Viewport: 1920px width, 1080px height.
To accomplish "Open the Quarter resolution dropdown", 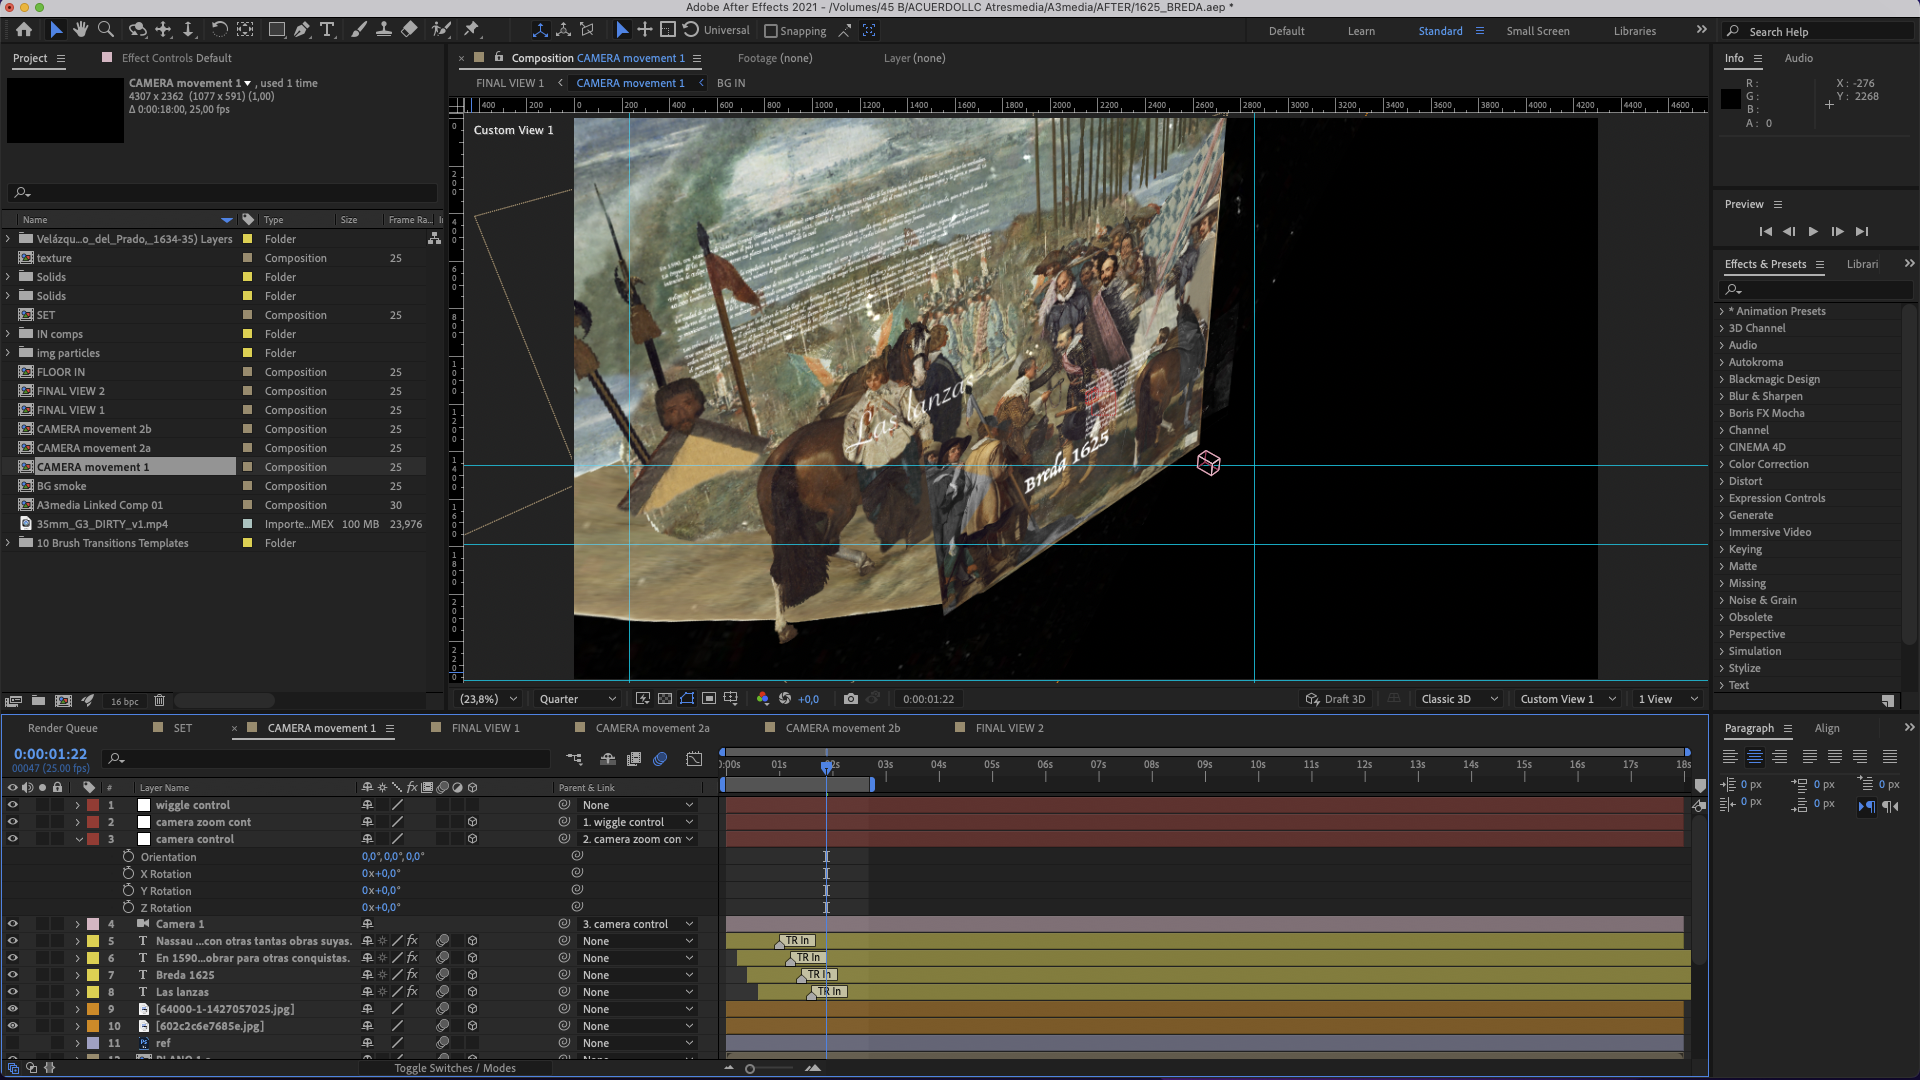I will click(578, 699).
